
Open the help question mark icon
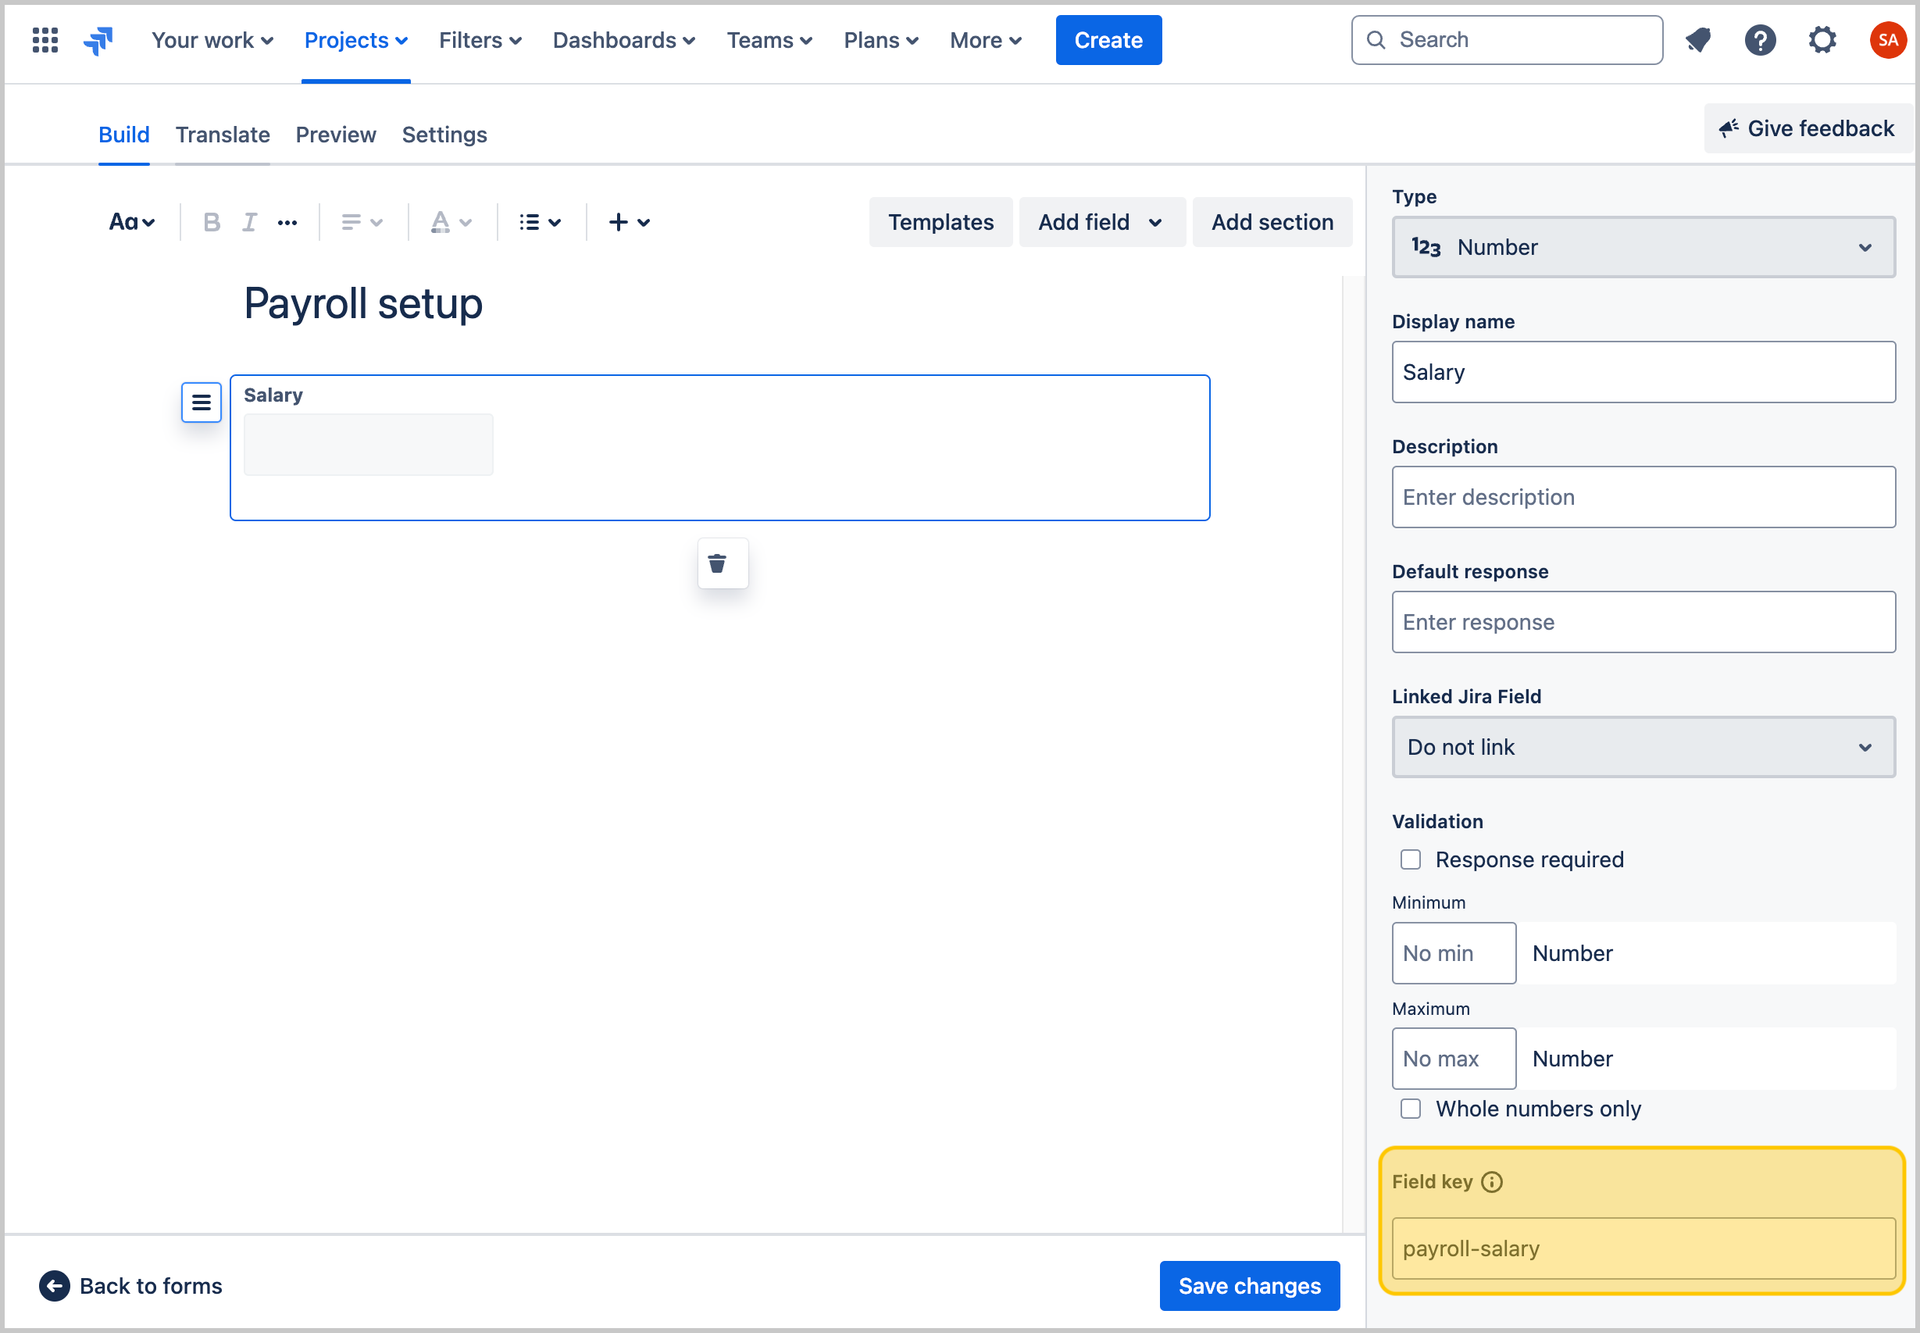pos(1761,40)
